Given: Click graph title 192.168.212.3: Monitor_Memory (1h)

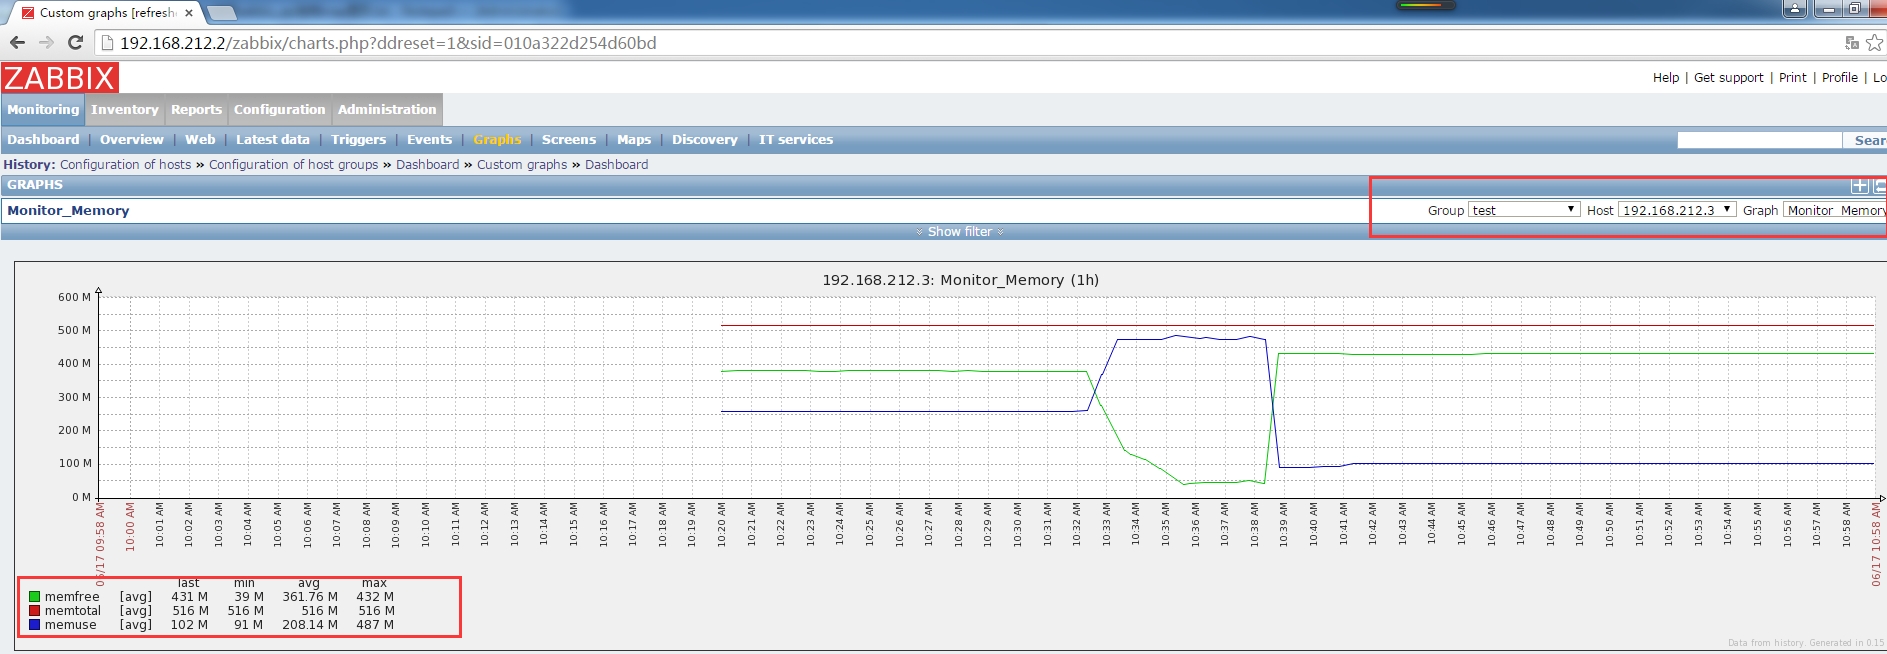Looking at the screenshot, I should [x=960, y=280].
